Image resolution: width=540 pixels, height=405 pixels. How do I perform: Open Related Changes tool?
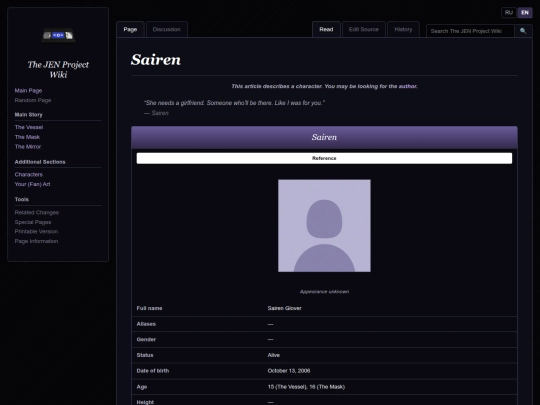pyautogui.click(x=37, y=212)
